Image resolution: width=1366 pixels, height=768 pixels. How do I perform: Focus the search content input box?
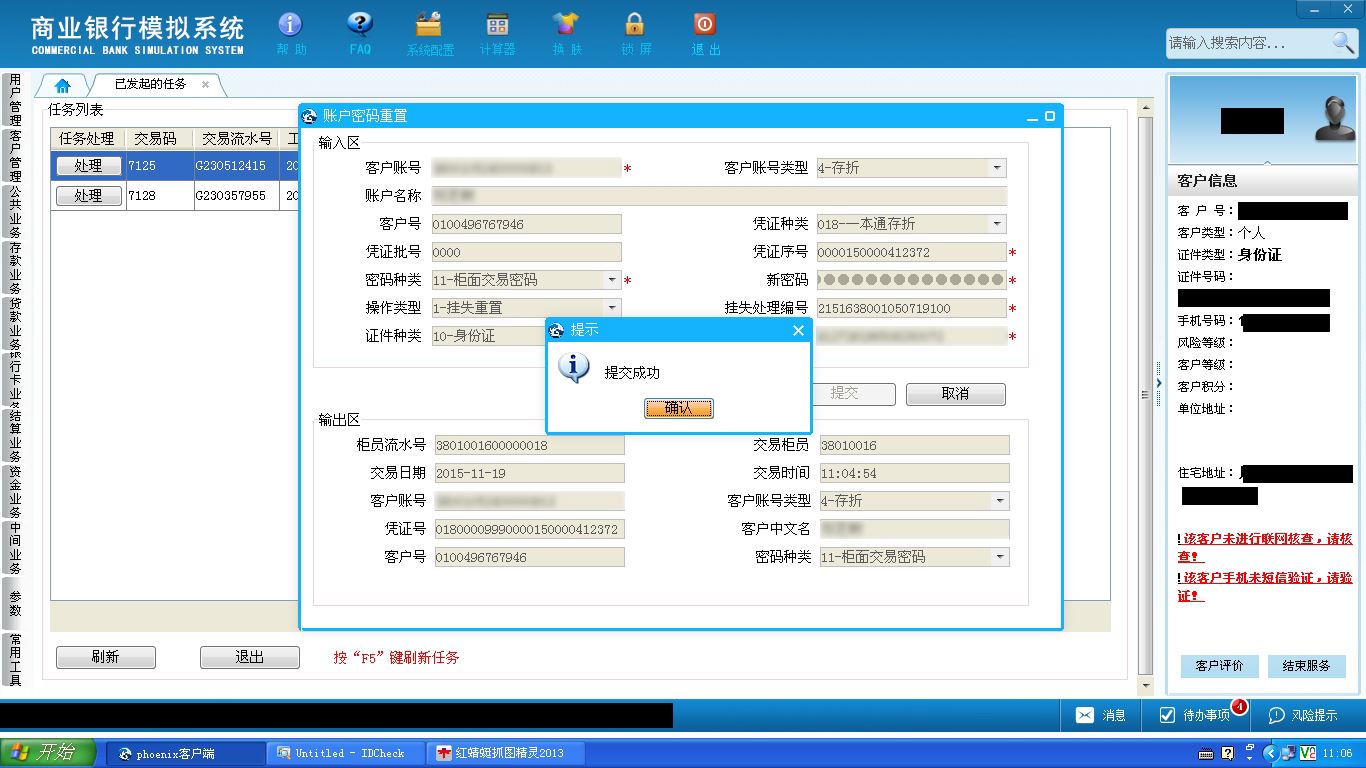[x=1248, y=43]
